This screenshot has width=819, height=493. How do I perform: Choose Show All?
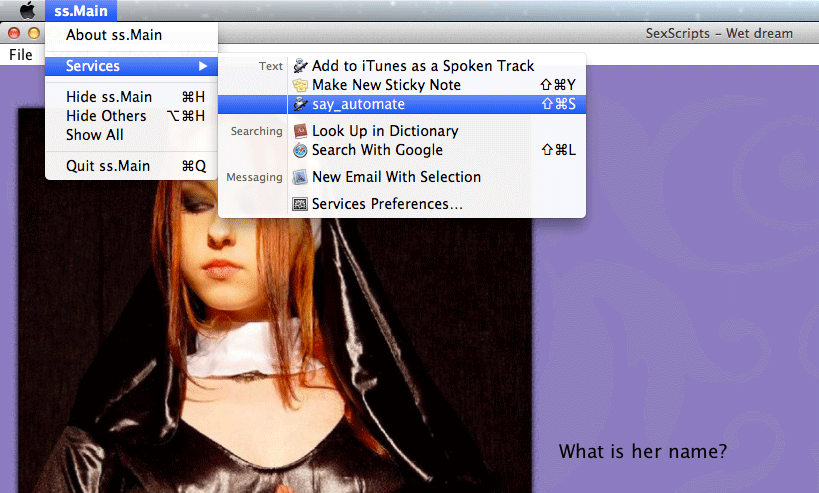[x=95, y=135]
